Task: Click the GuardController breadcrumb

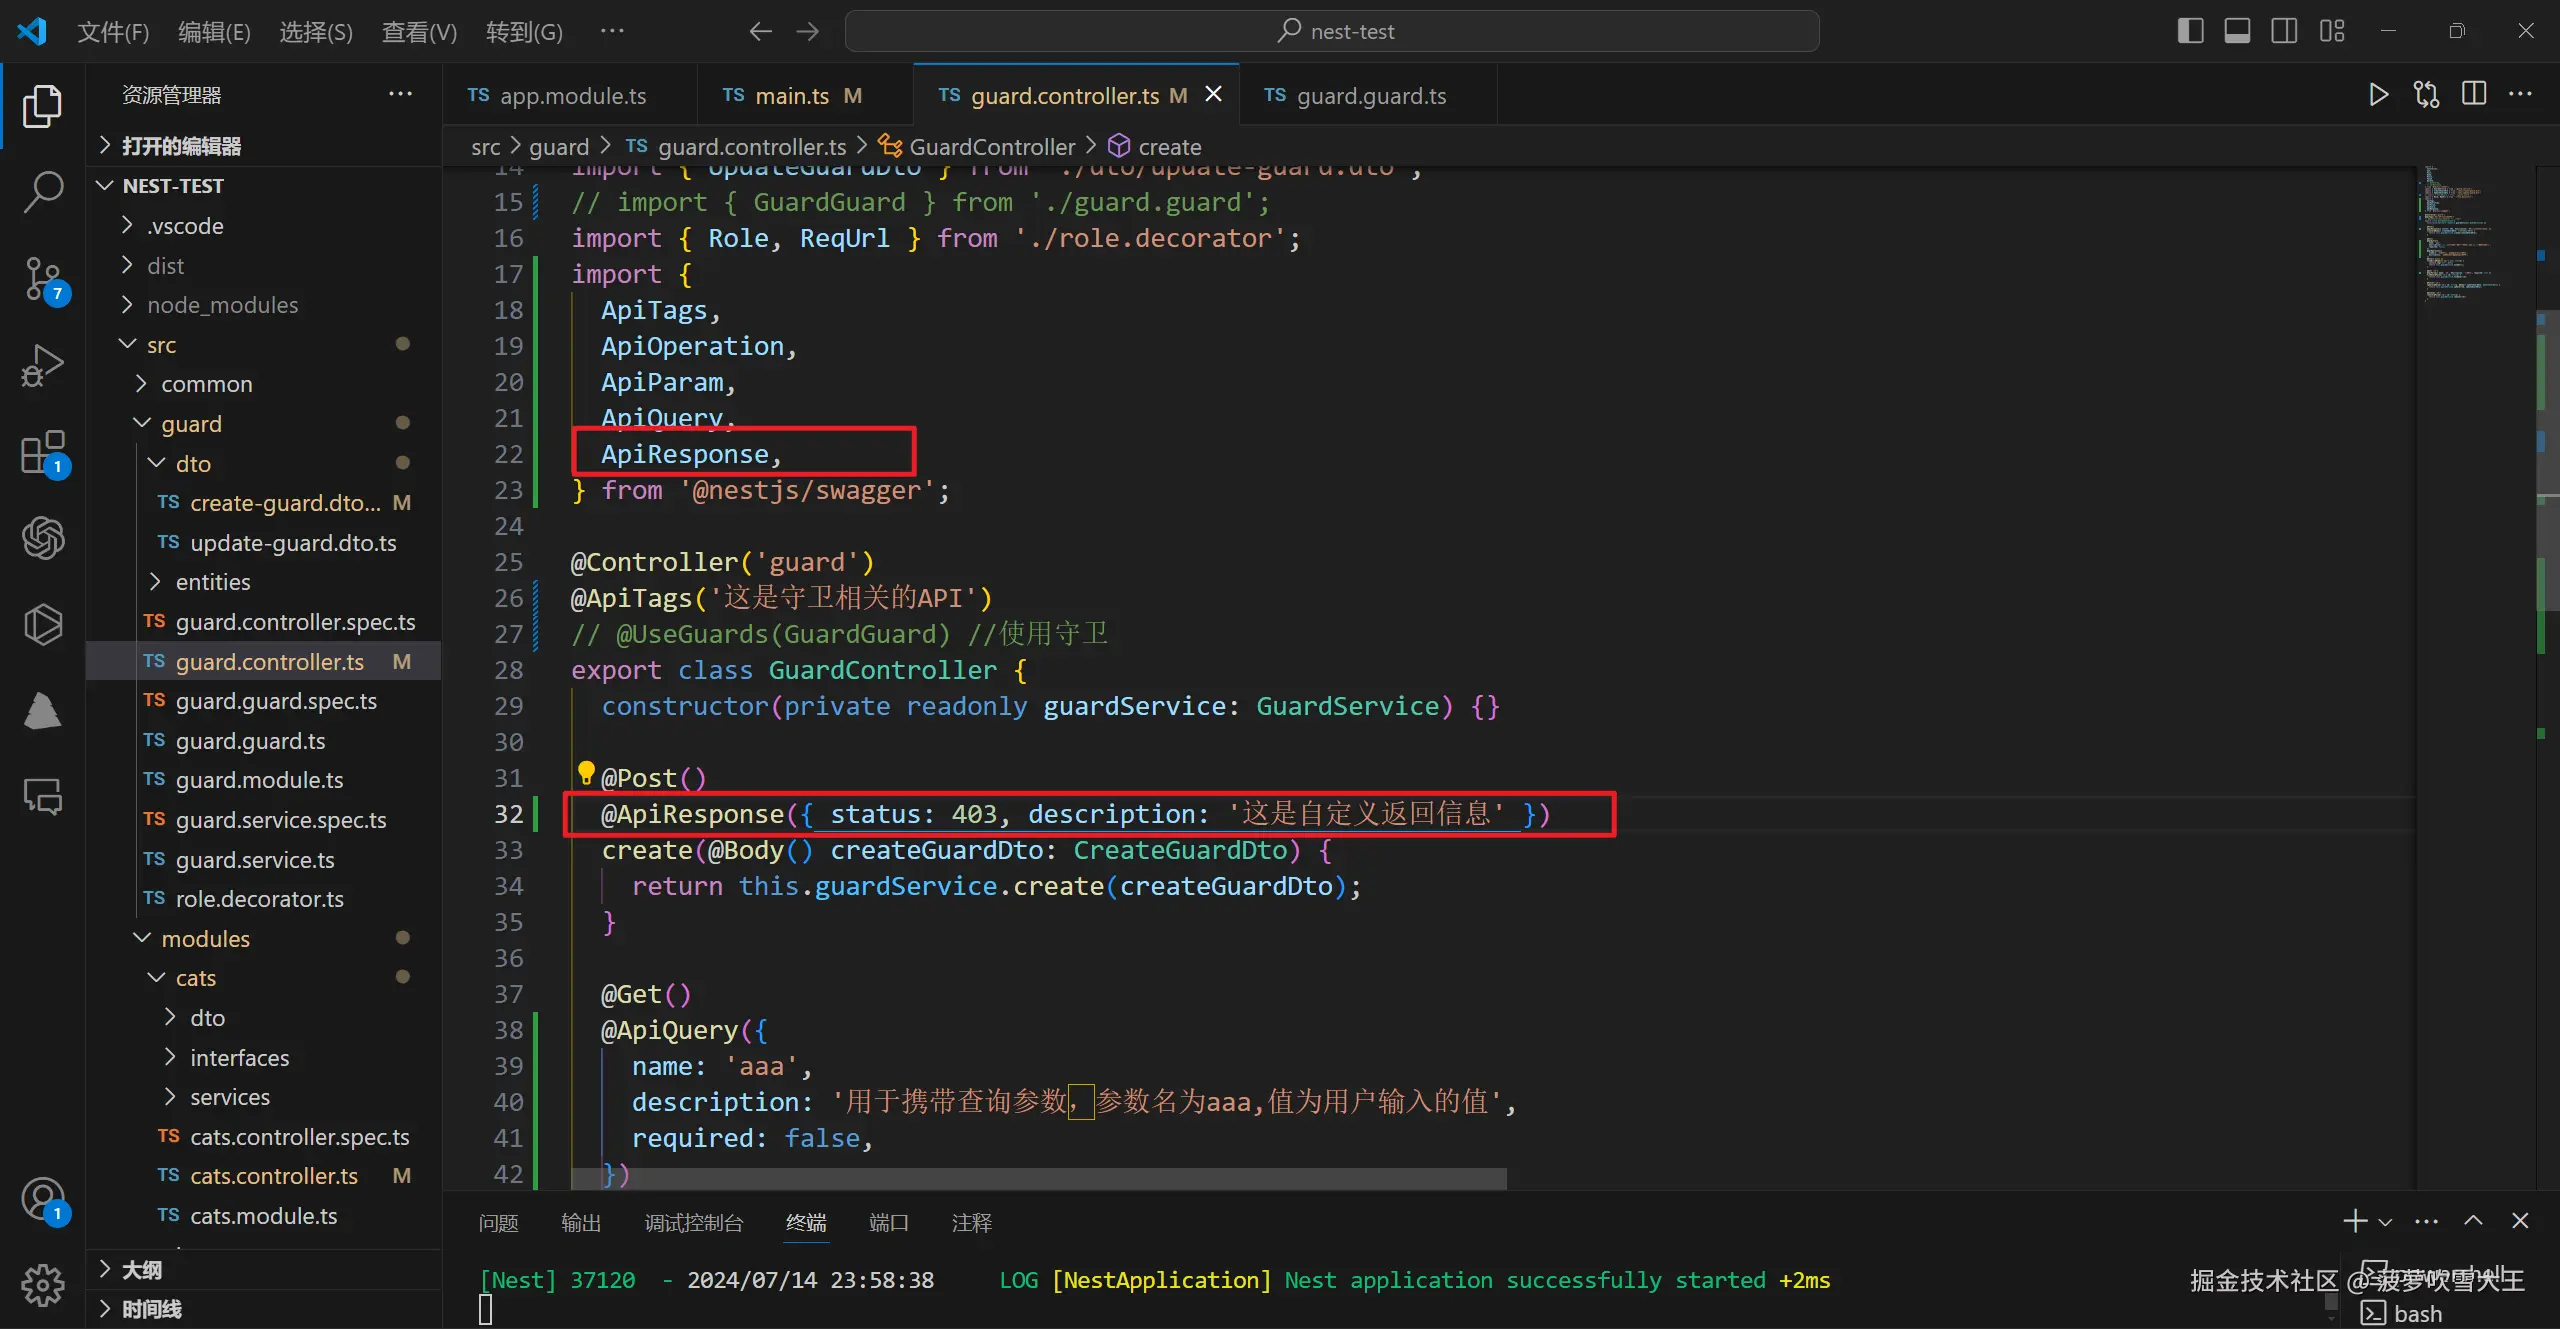Action: pyautogui.click(x=991, y=147)
